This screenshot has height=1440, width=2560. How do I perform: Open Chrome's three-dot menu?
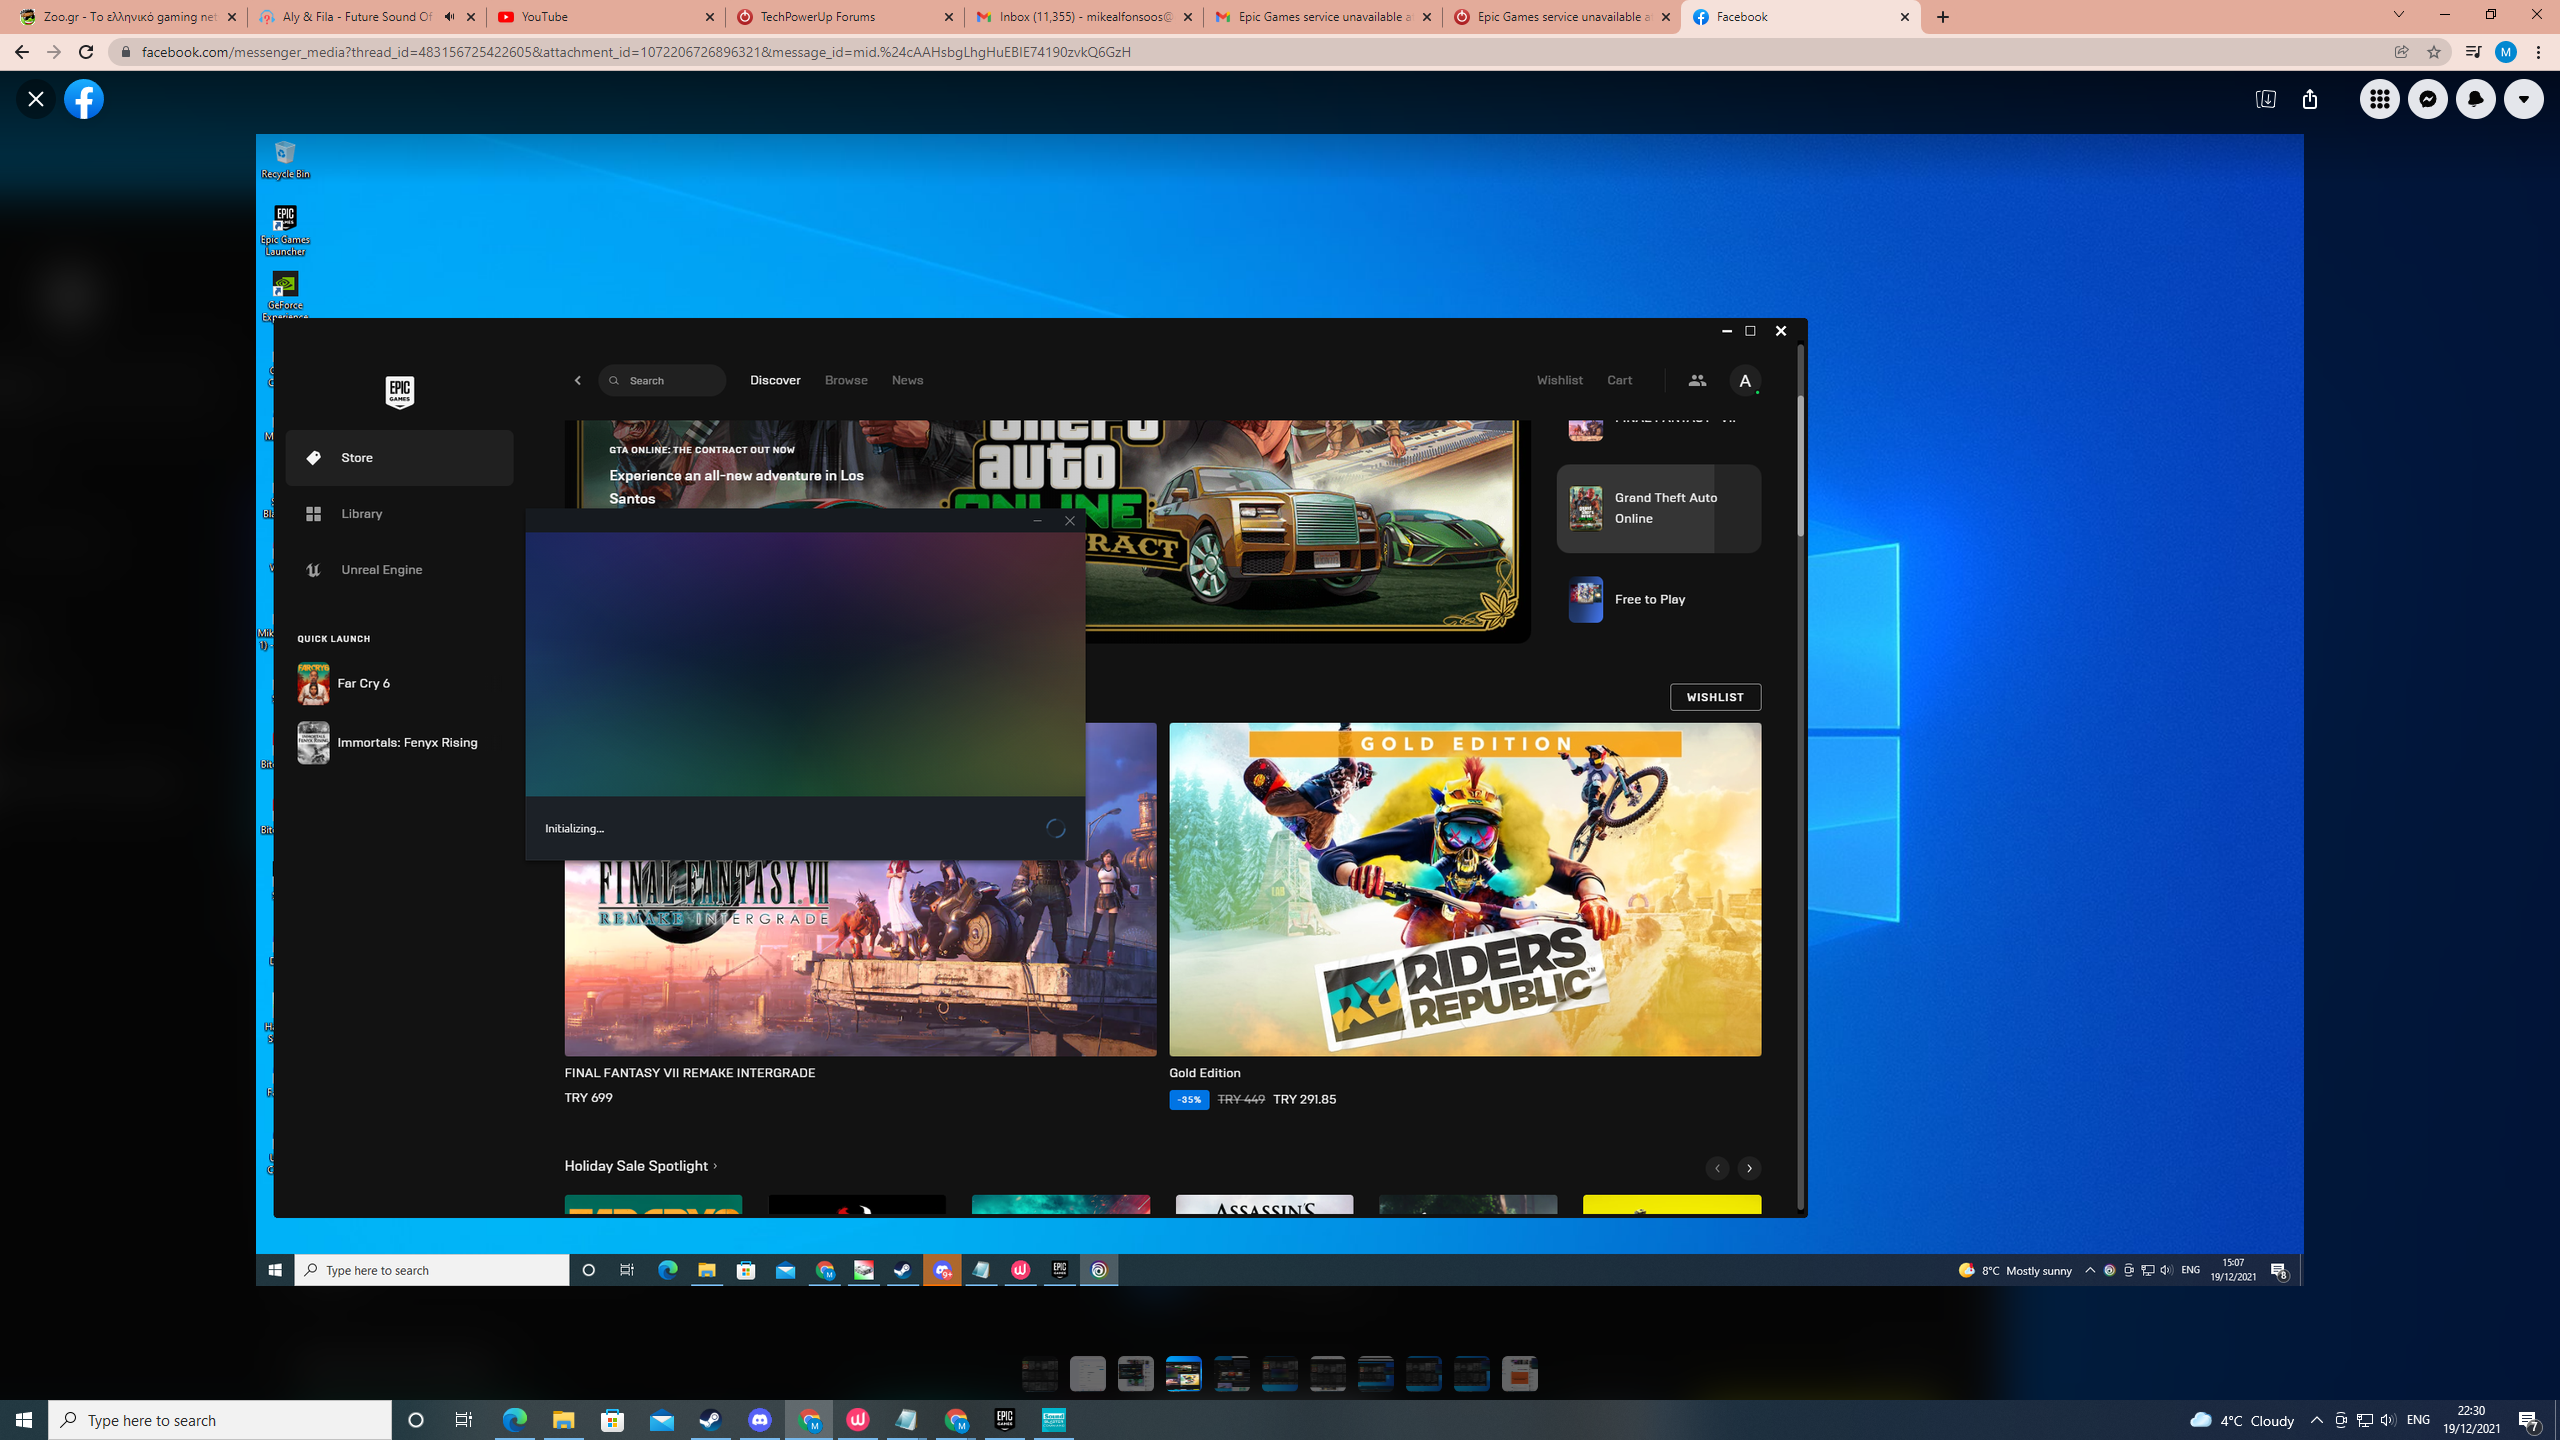point(2538,52)
